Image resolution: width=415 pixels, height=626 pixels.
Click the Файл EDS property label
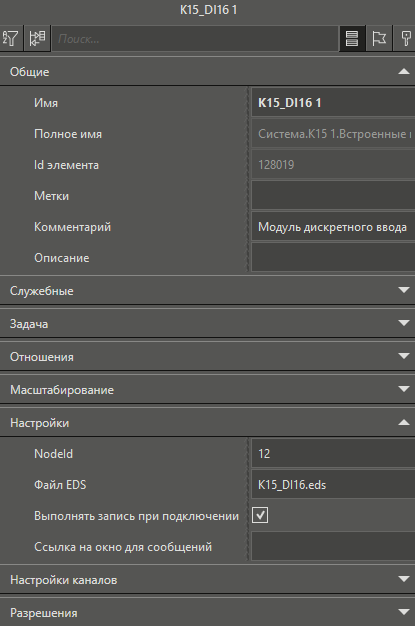pyautogui.click(x=60, y=485)
